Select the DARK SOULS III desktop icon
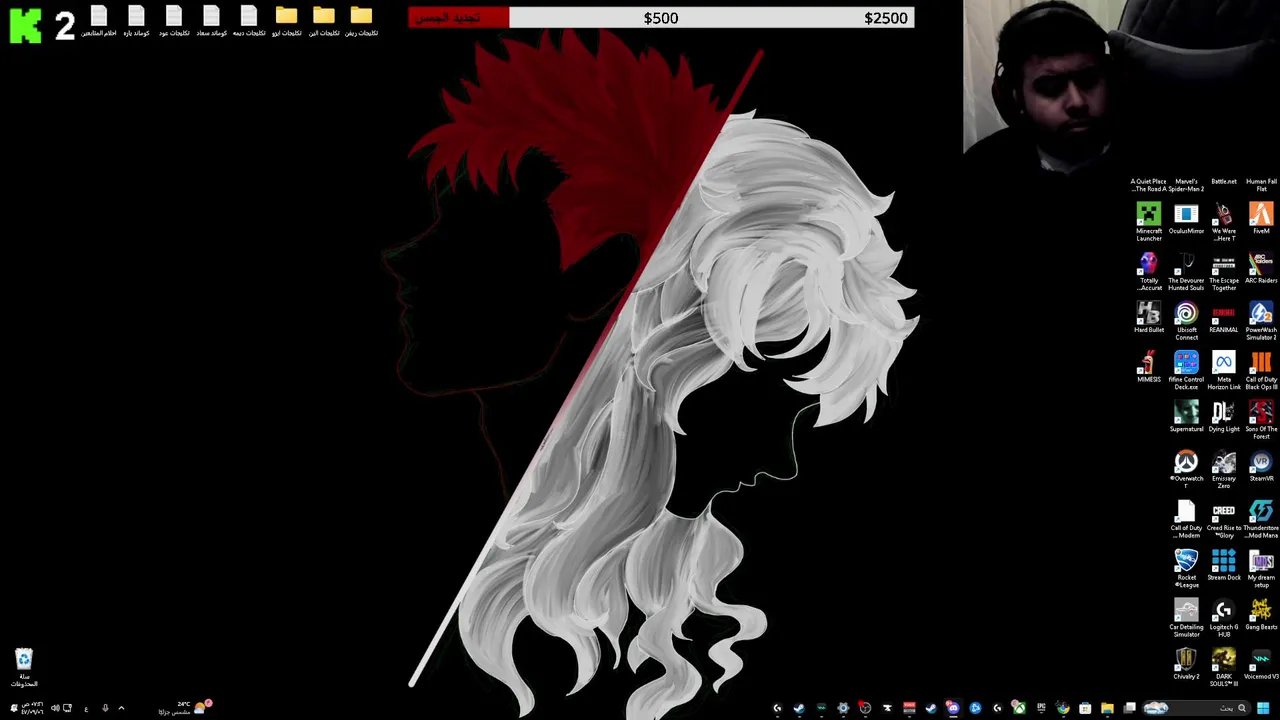1280x720 pixels. click(1223, 668)
